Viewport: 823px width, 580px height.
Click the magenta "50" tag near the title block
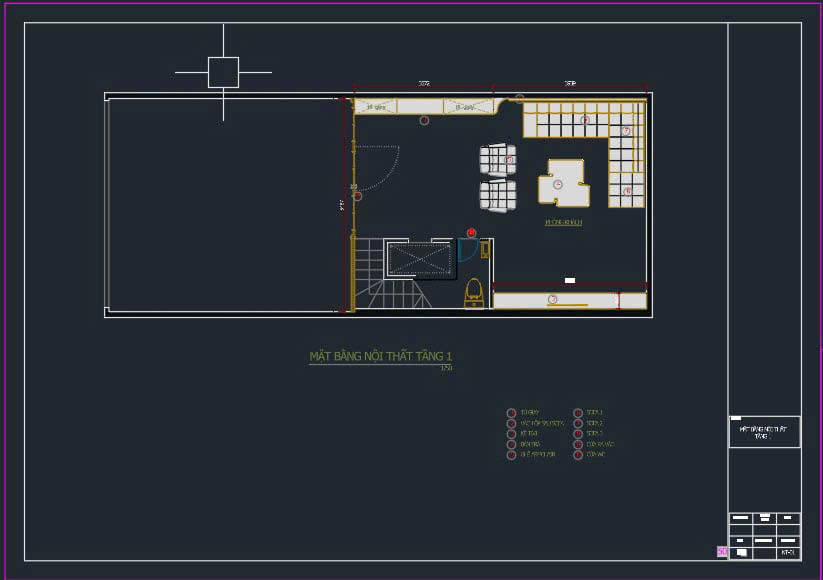pyautogui.click(x=722, y=551)
